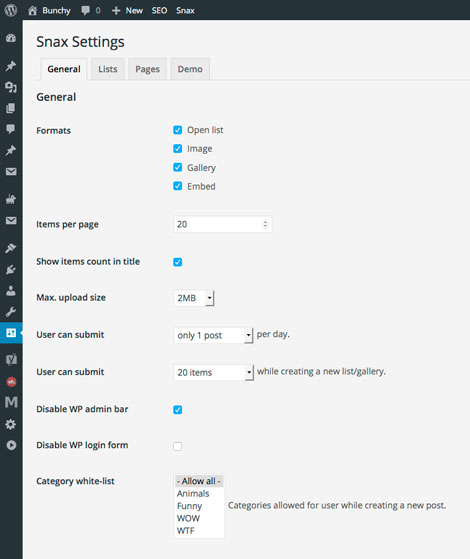The width and height of the screenshot is (470, 559).
Task: Open the Max. upload size dropdown
Action: pos(194,298)
